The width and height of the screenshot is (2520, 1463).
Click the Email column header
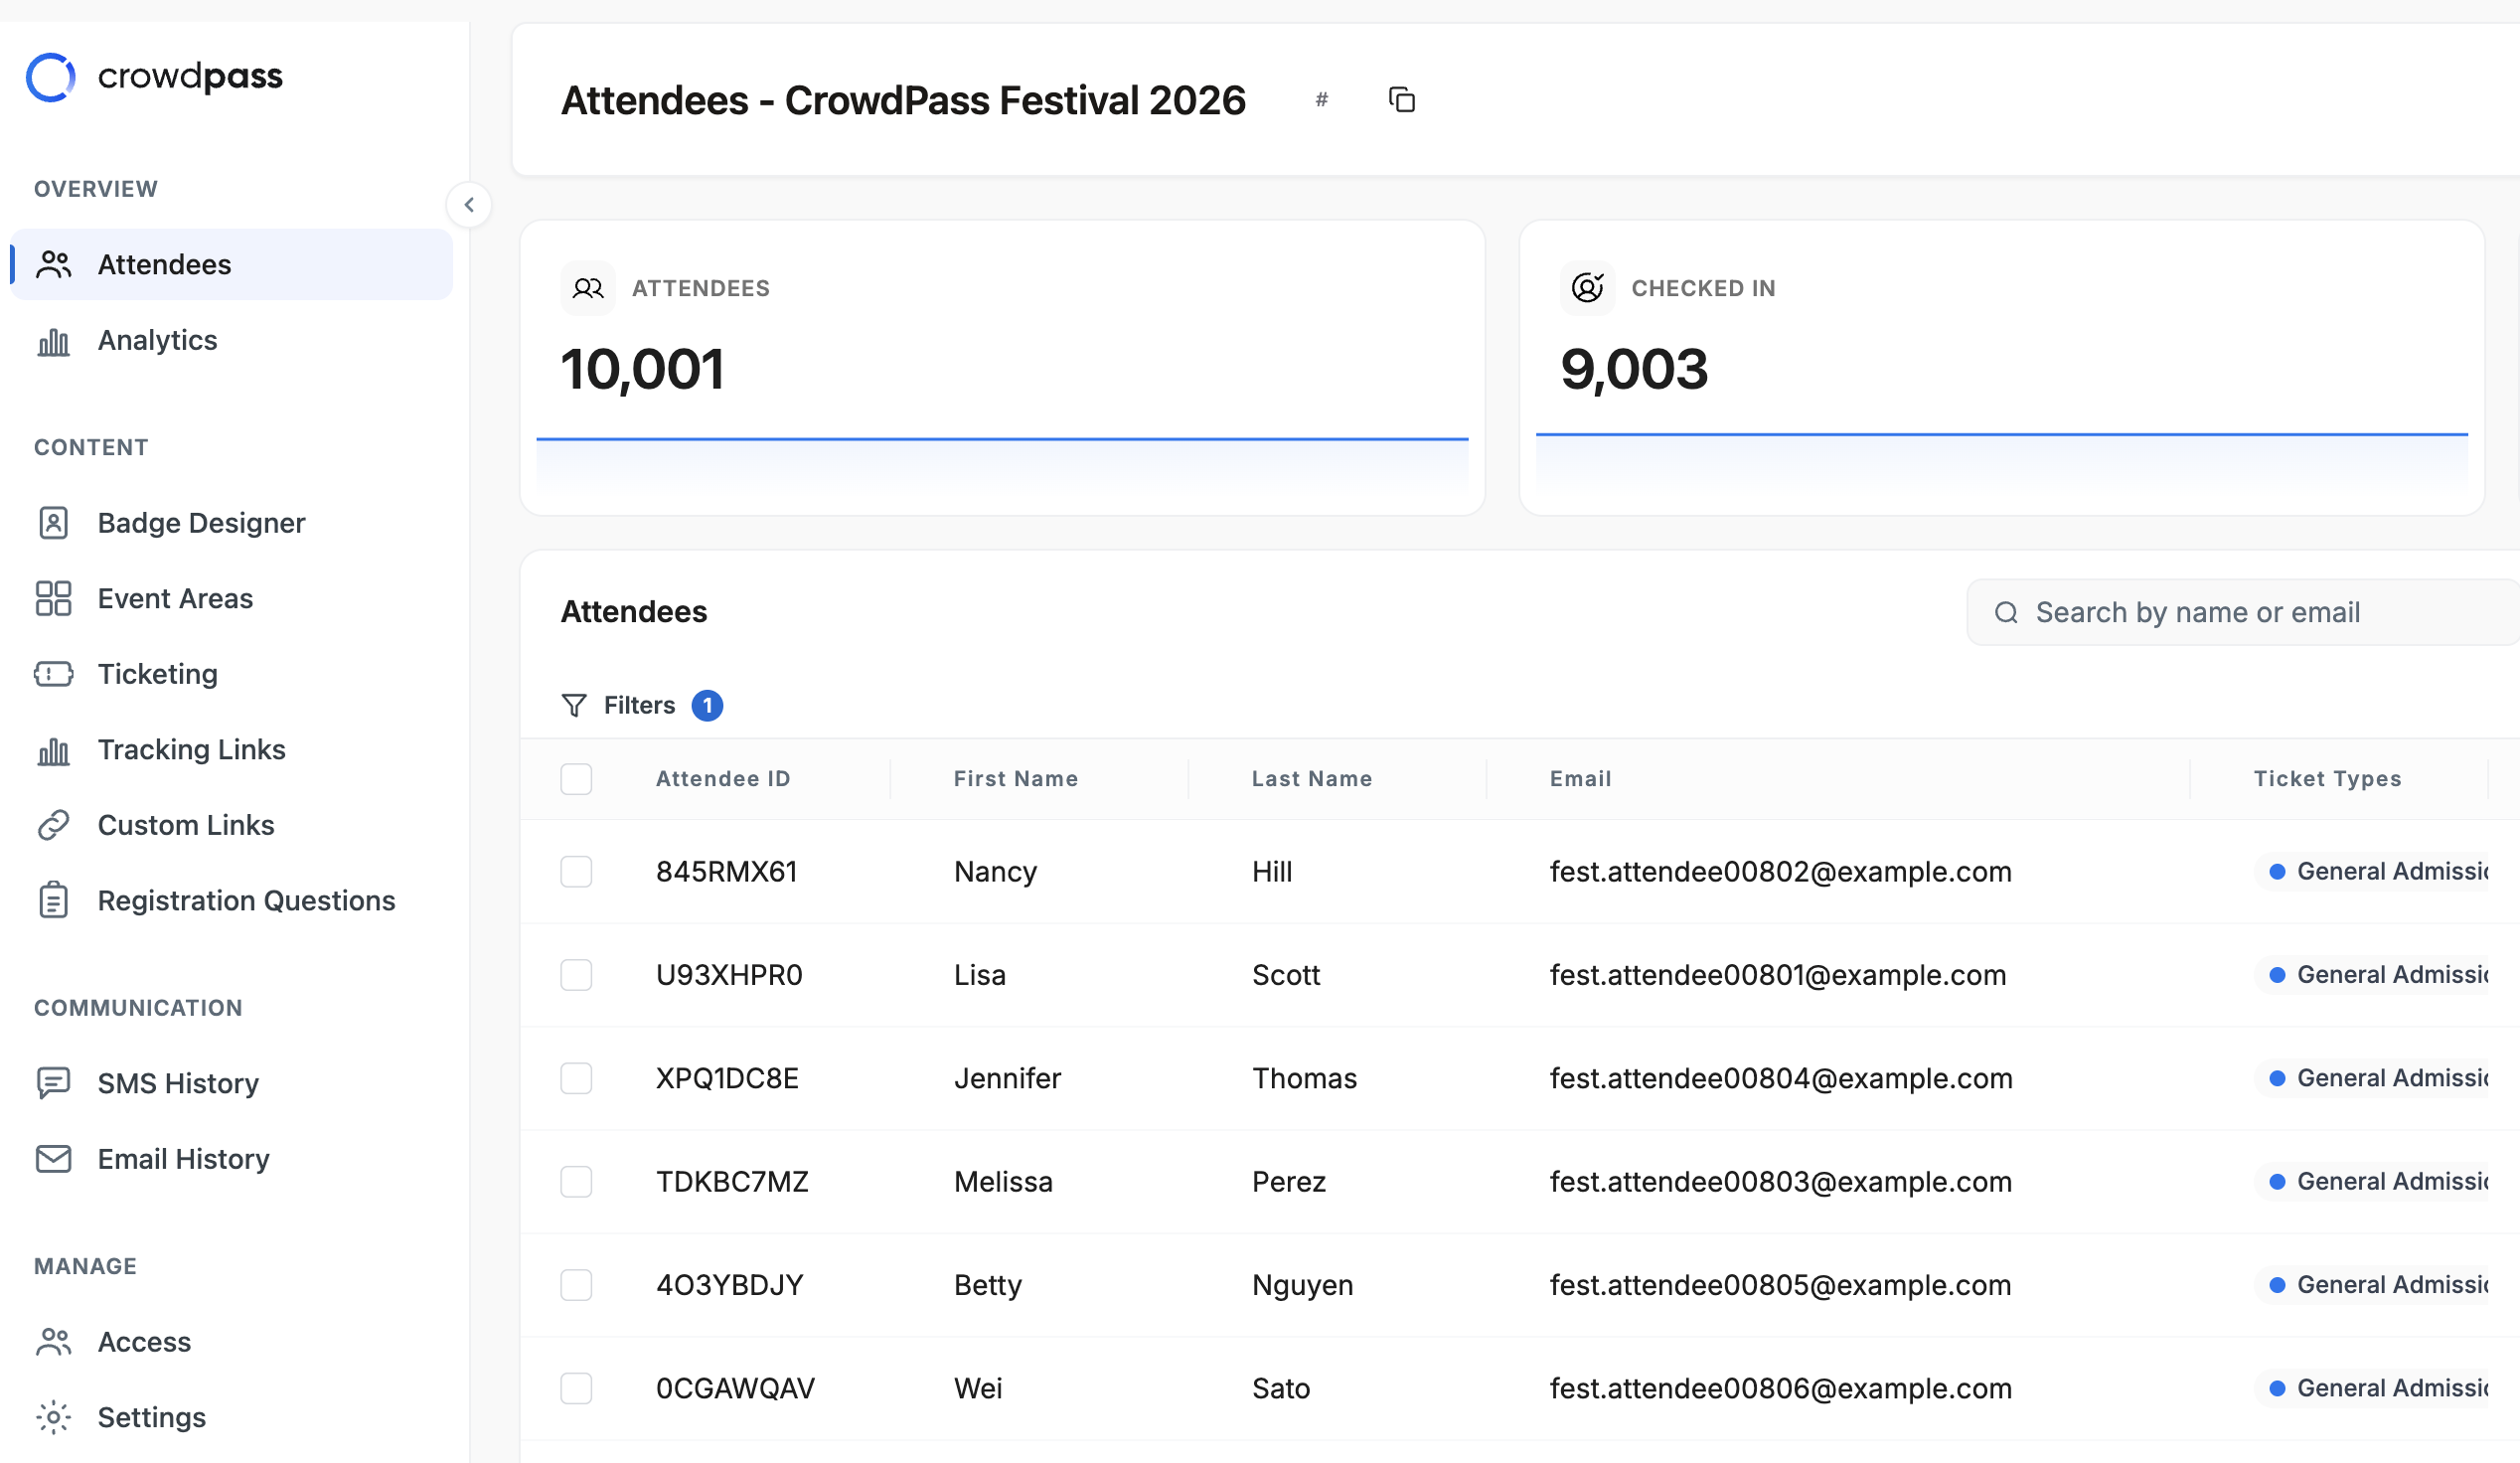click(1581, 779)
